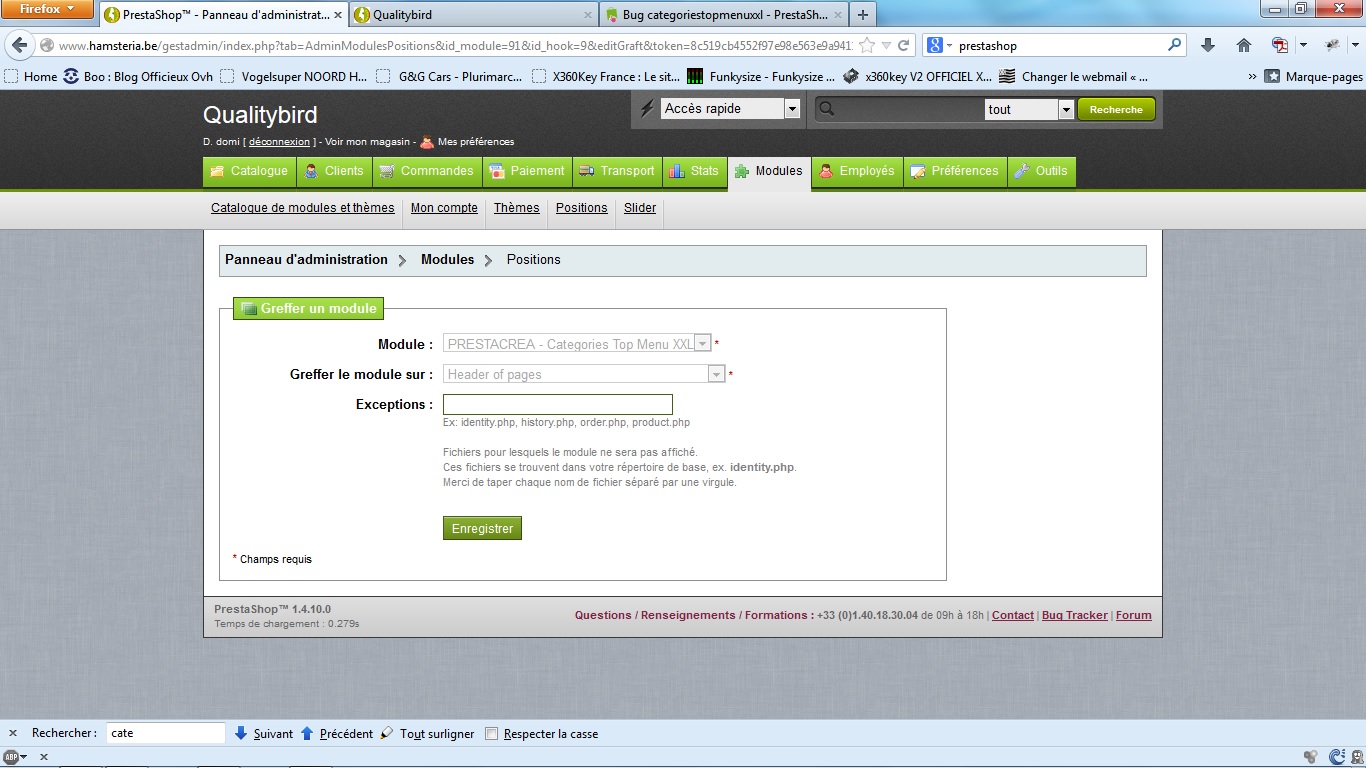Screen dimensions: 1366x768
Task: Open the x360key V2 OFFICIEL bookmark
Action: [918, 76]
